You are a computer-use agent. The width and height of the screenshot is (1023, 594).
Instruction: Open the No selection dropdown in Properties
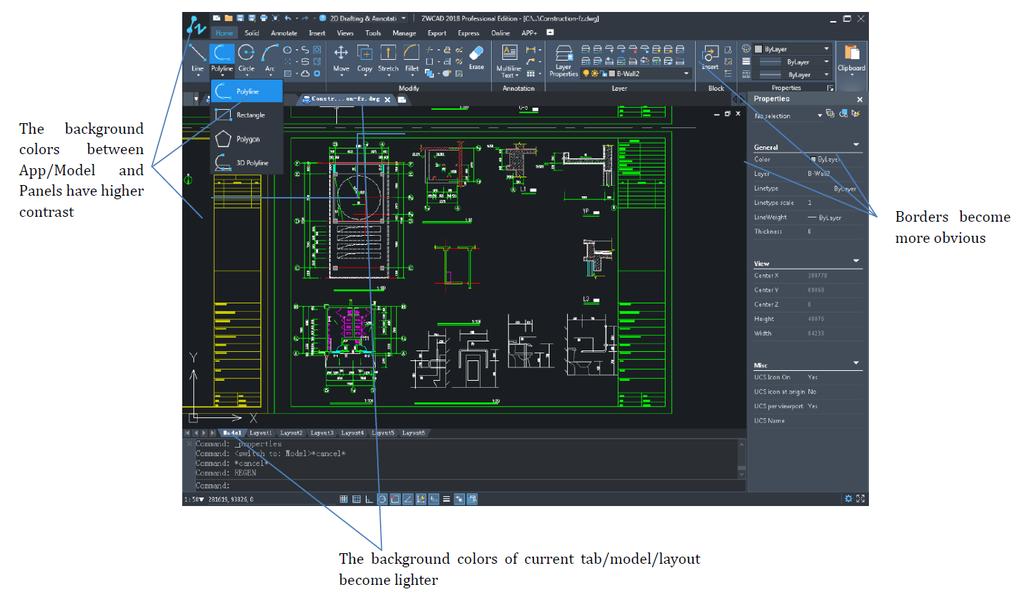(819, 116)
